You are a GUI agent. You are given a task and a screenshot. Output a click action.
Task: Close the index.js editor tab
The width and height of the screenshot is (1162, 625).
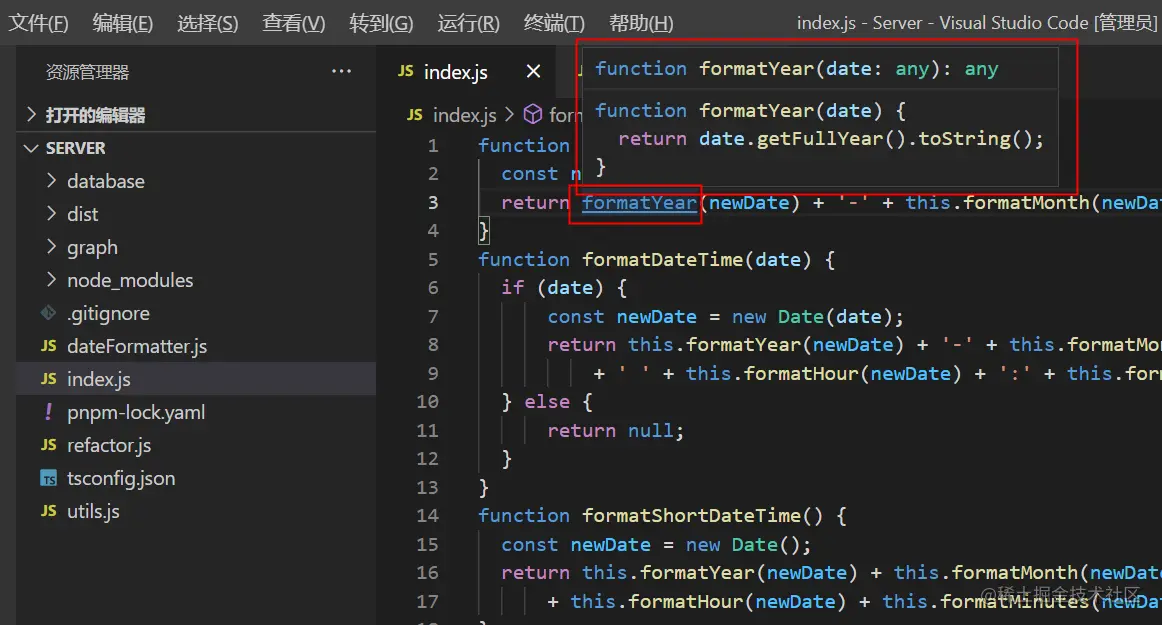point(533,72)
